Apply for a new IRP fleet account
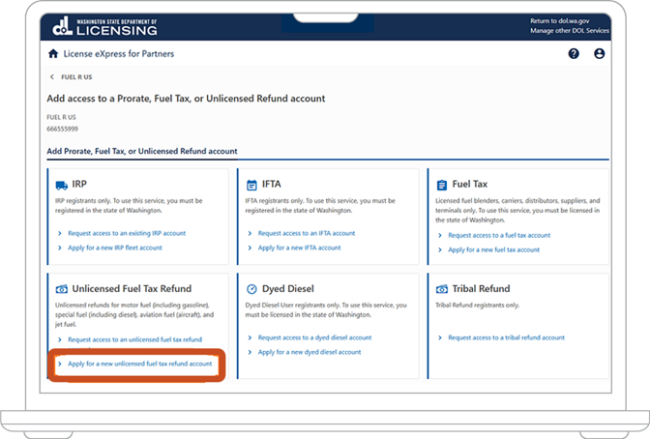Image resolution: width=650 pixels, height=439 pixels. 115,248
